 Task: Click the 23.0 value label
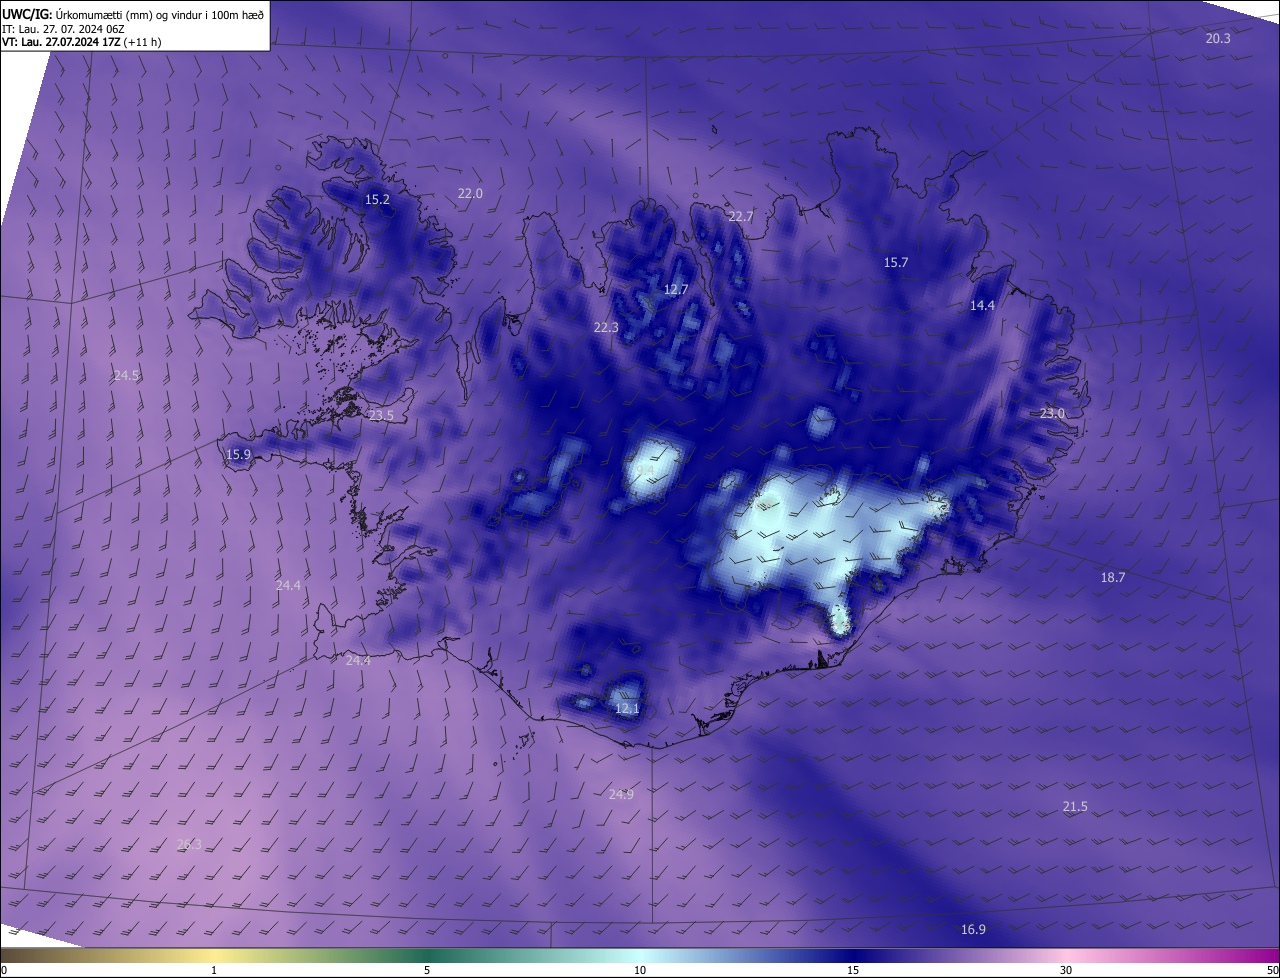[x=1053, y=414]
